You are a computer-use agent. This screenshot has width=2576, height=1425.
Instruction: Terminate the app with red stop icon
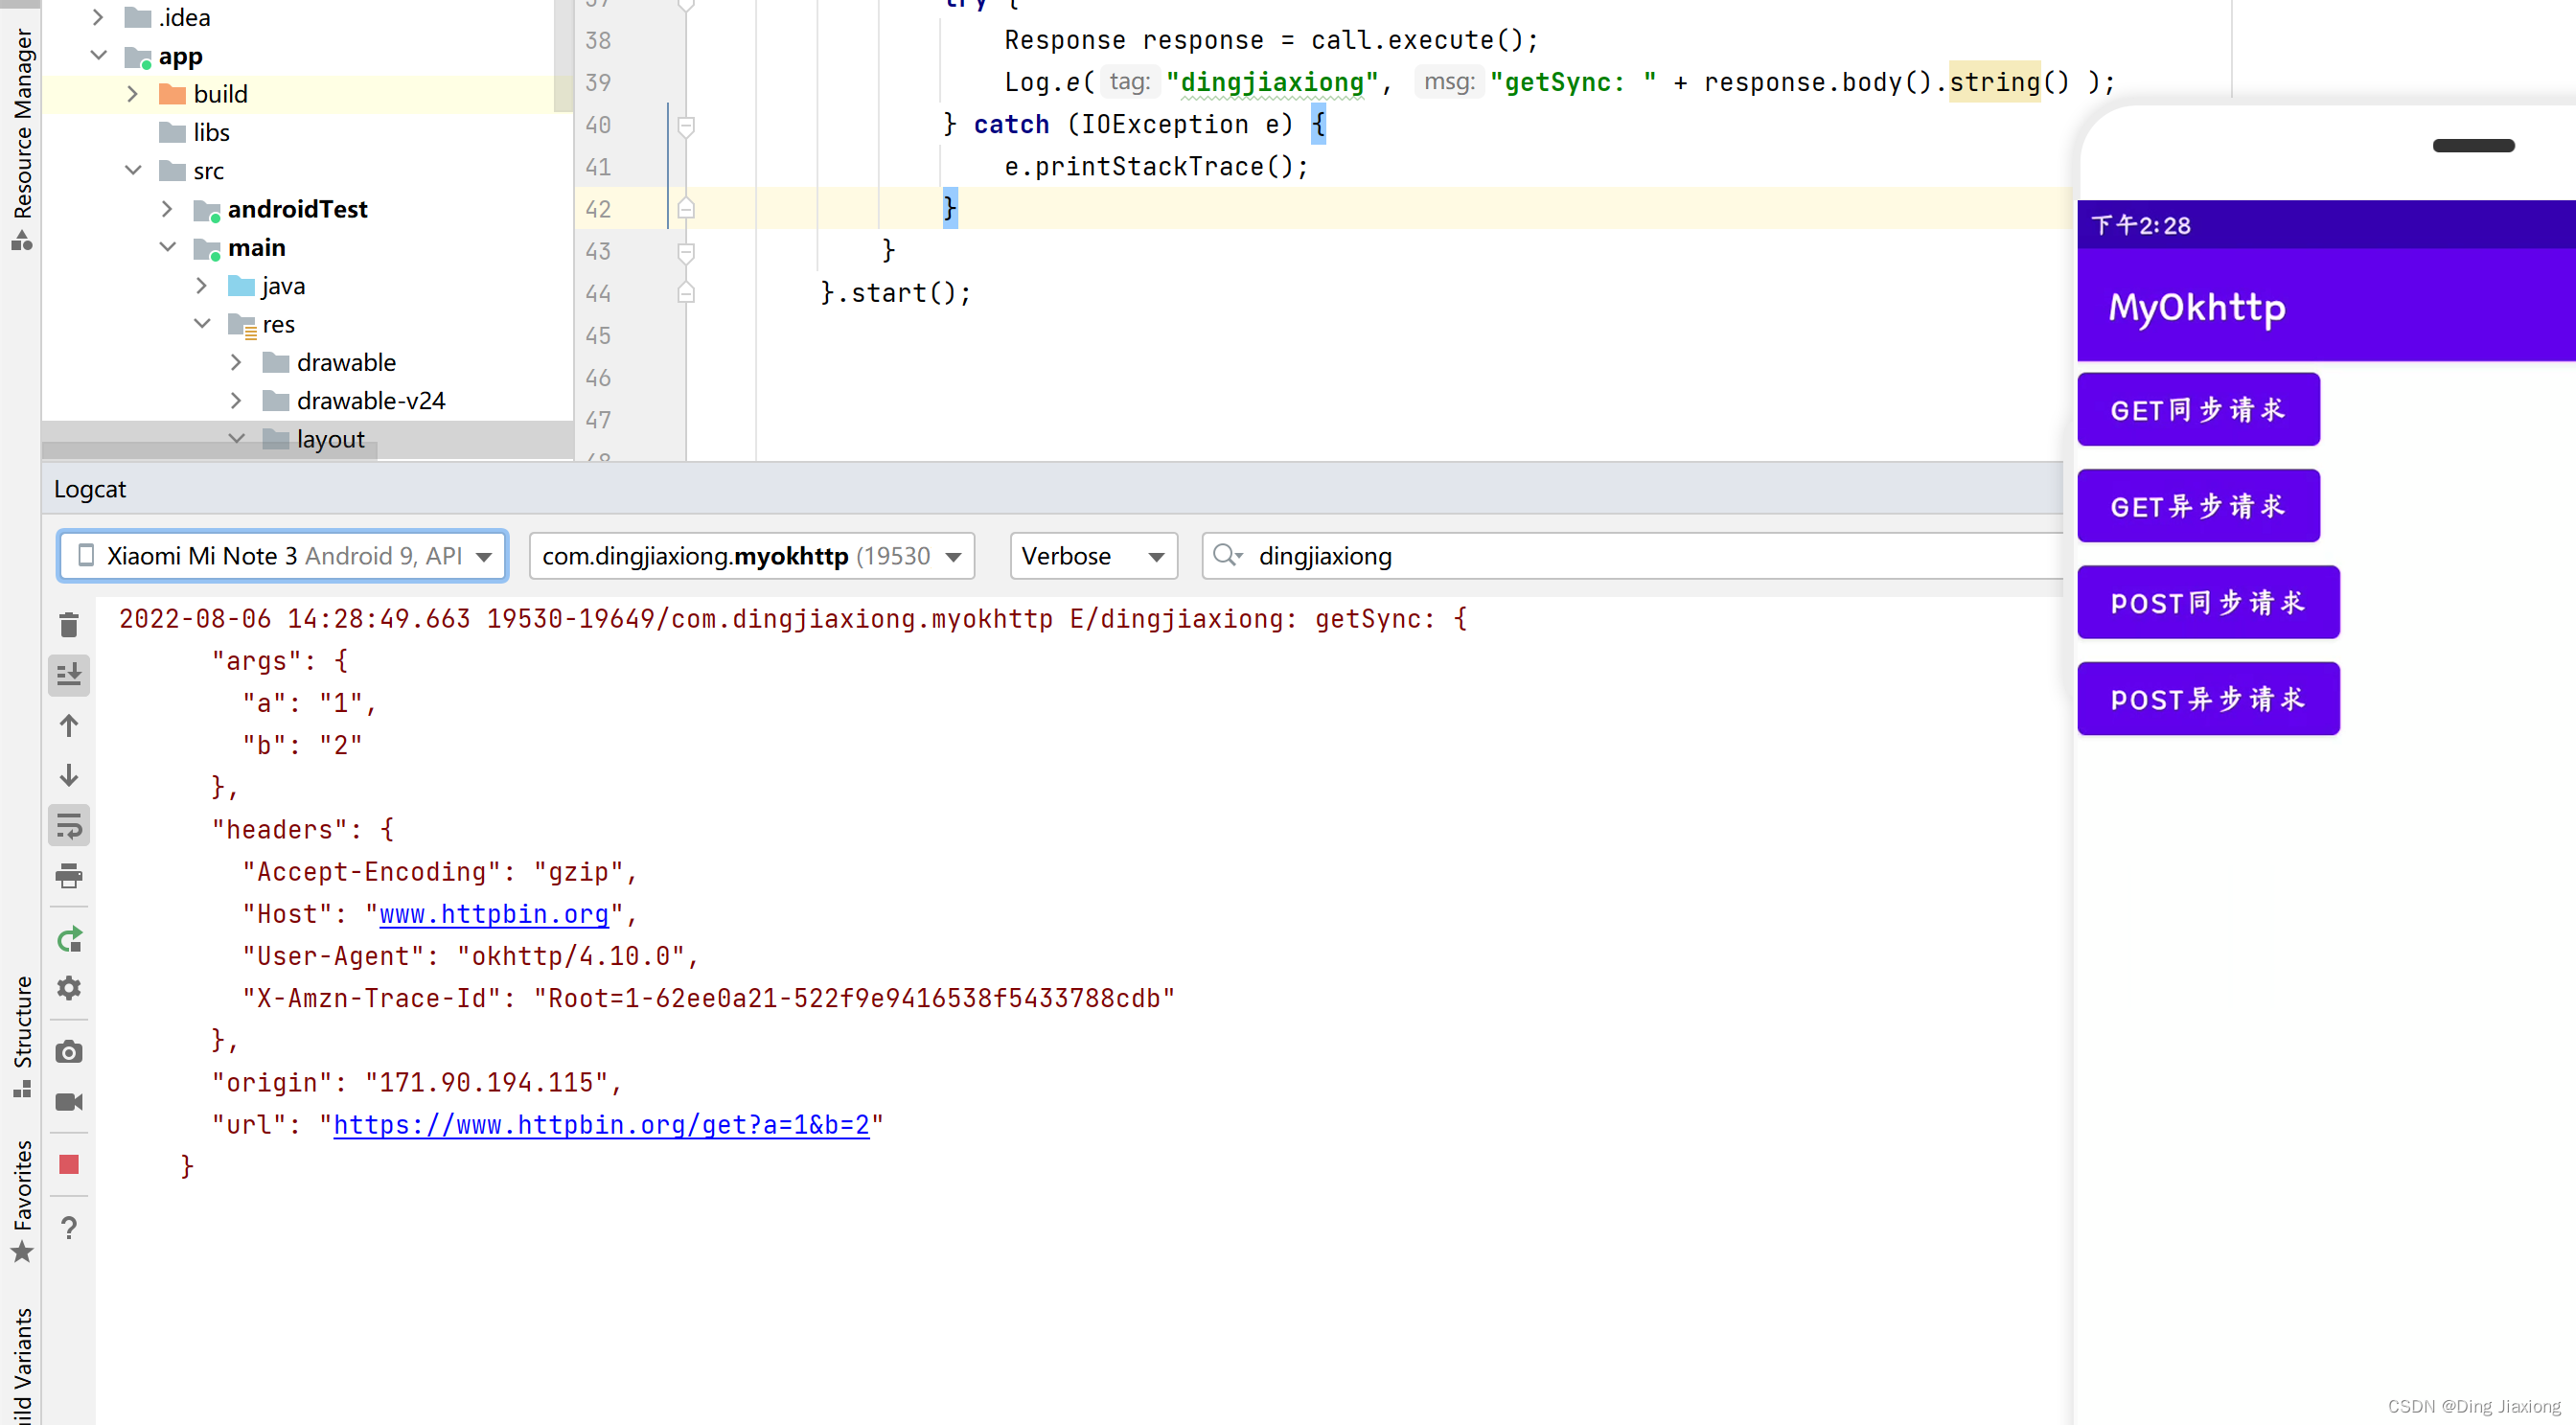(x=69, y=1164)
